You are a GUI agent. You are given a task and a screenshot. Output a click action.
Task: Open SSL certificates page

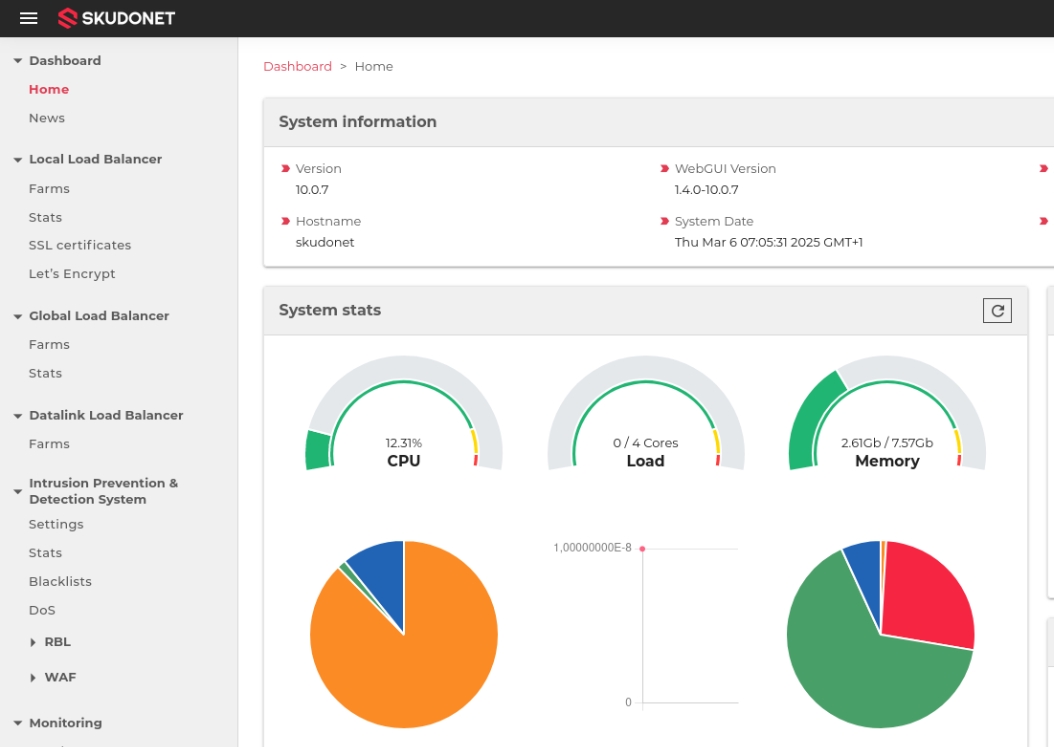point(80,245)
